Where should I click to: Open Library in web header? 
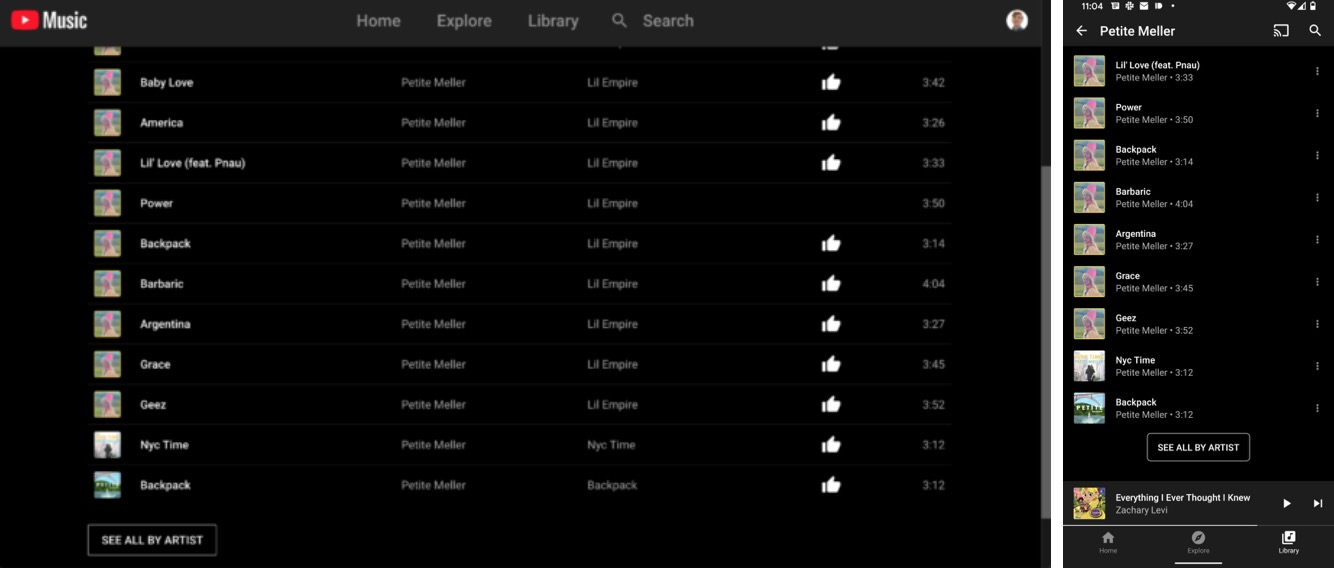553,20
